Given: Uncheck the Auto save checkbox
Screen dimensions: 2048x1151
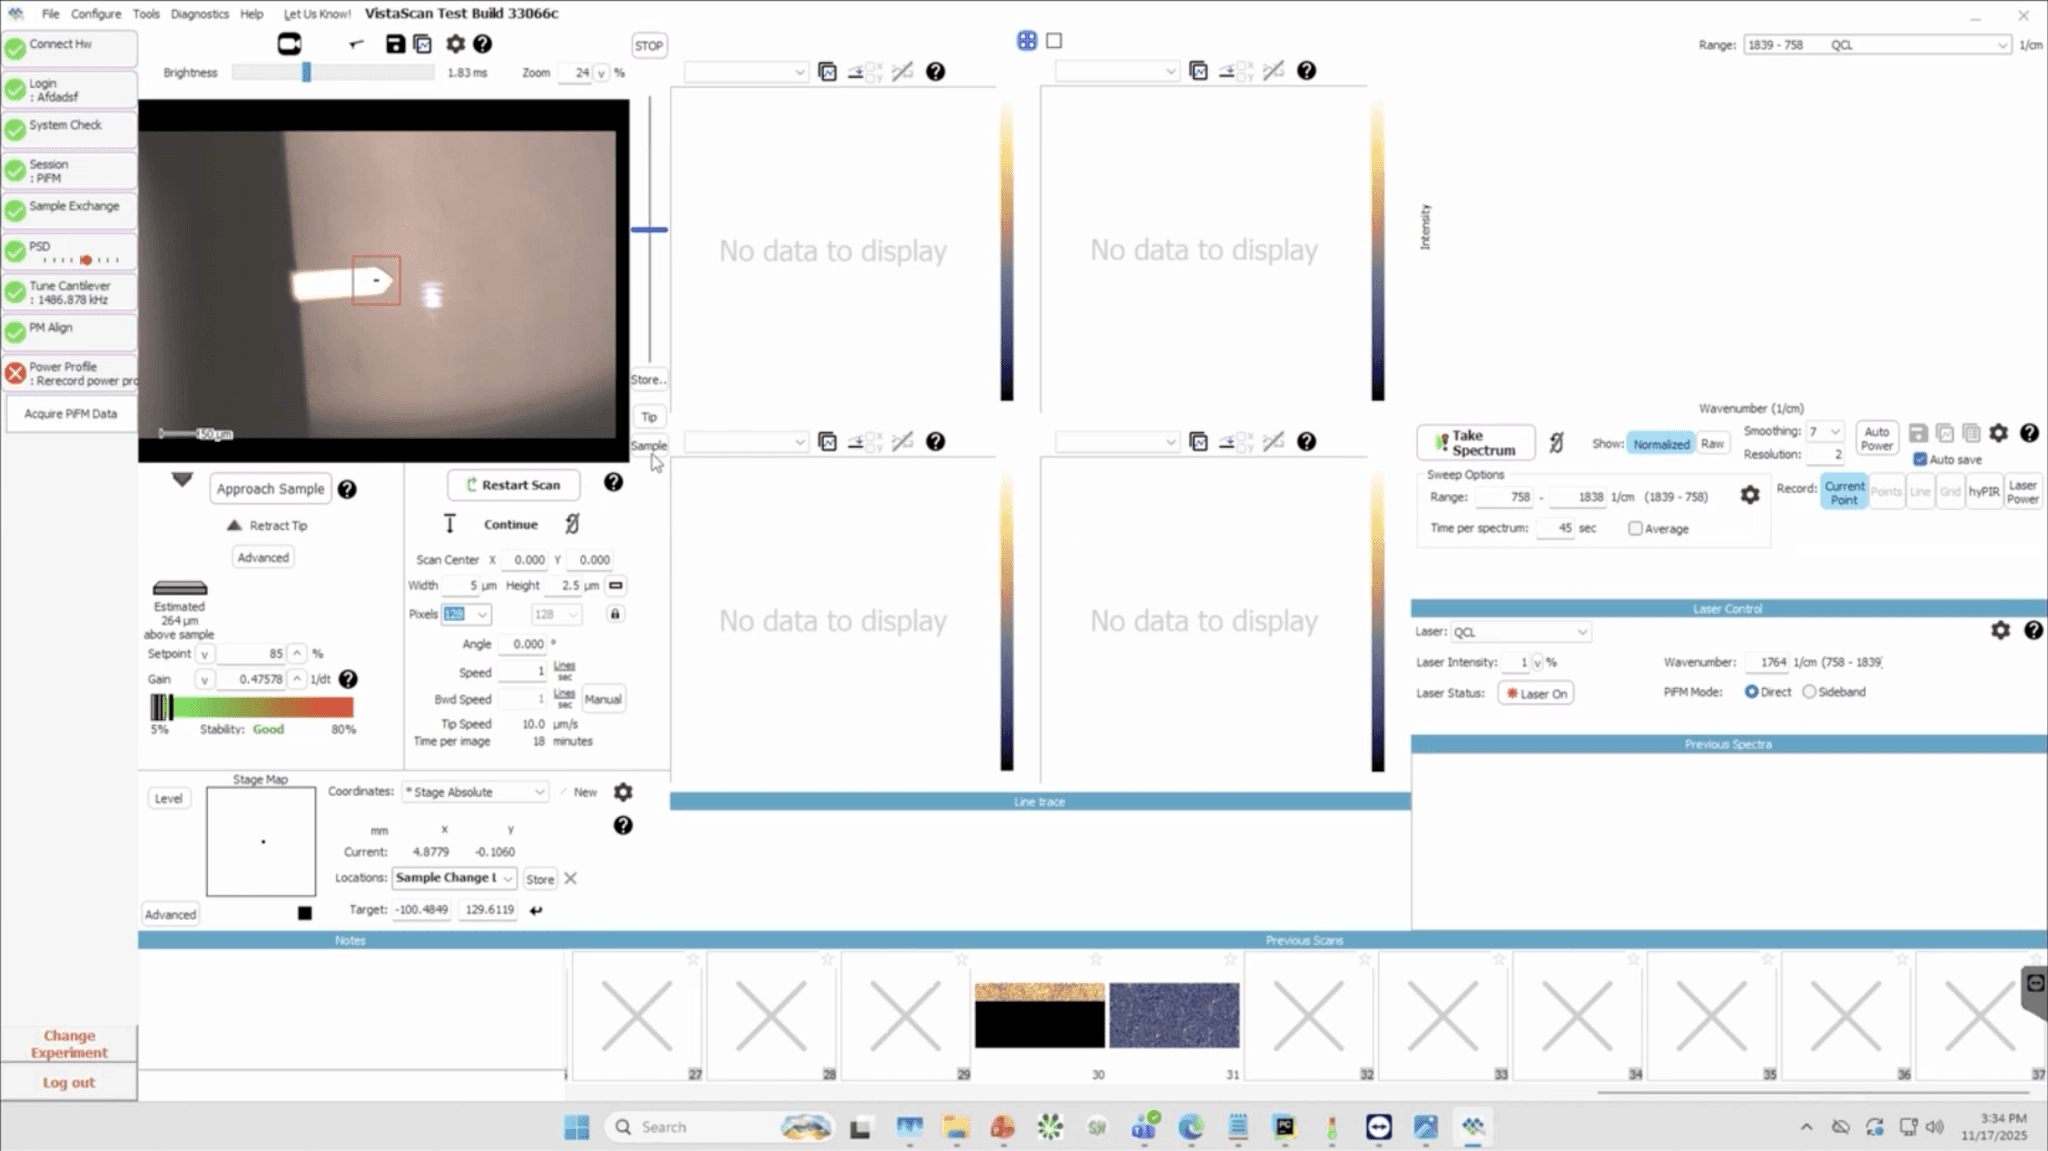Looking at the screenshot, I should [1920, 459].
